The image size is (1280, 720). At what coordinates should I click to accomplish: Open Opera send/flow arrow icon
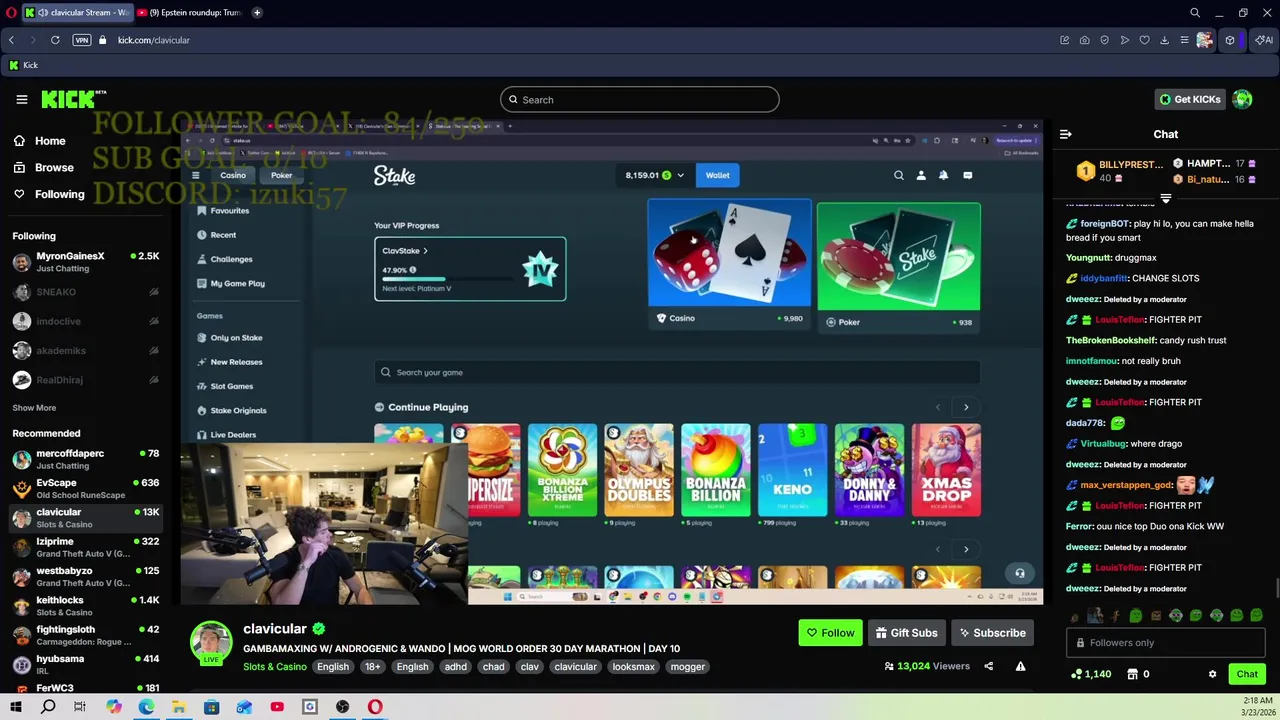pos(1125,40)
